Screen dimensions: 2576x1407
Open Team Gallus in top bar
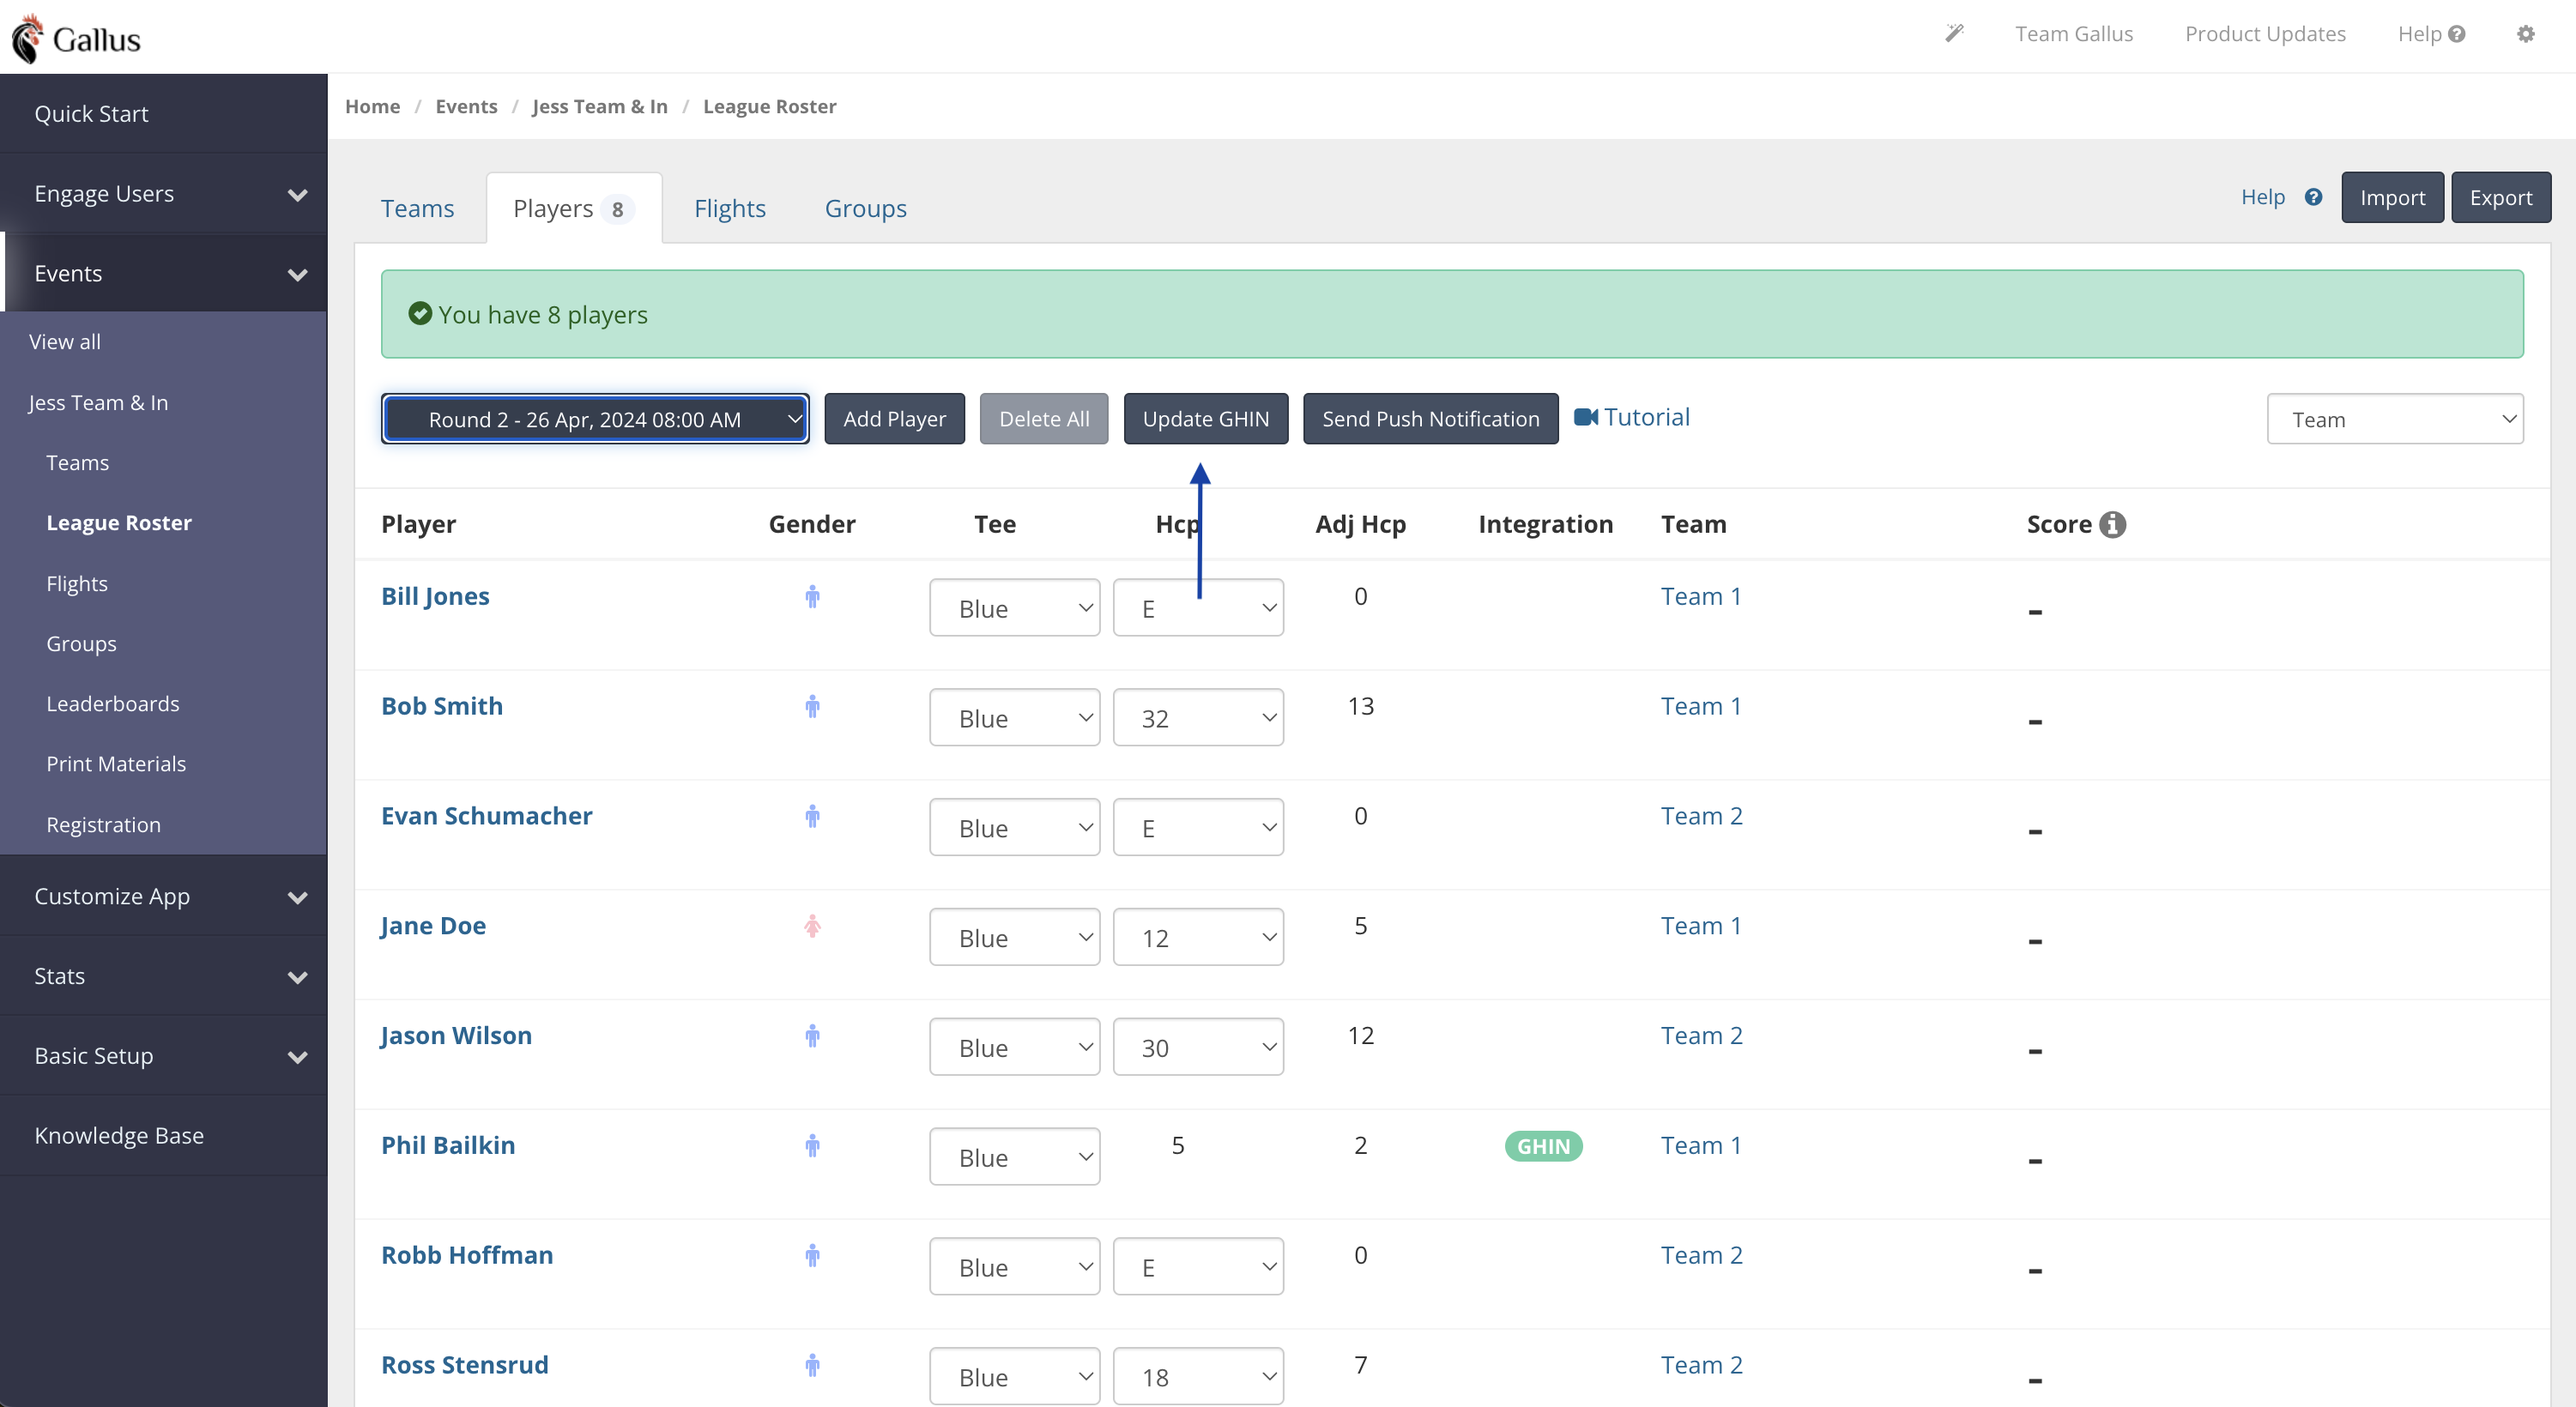pyautogui.click(x=2074, y=34)
